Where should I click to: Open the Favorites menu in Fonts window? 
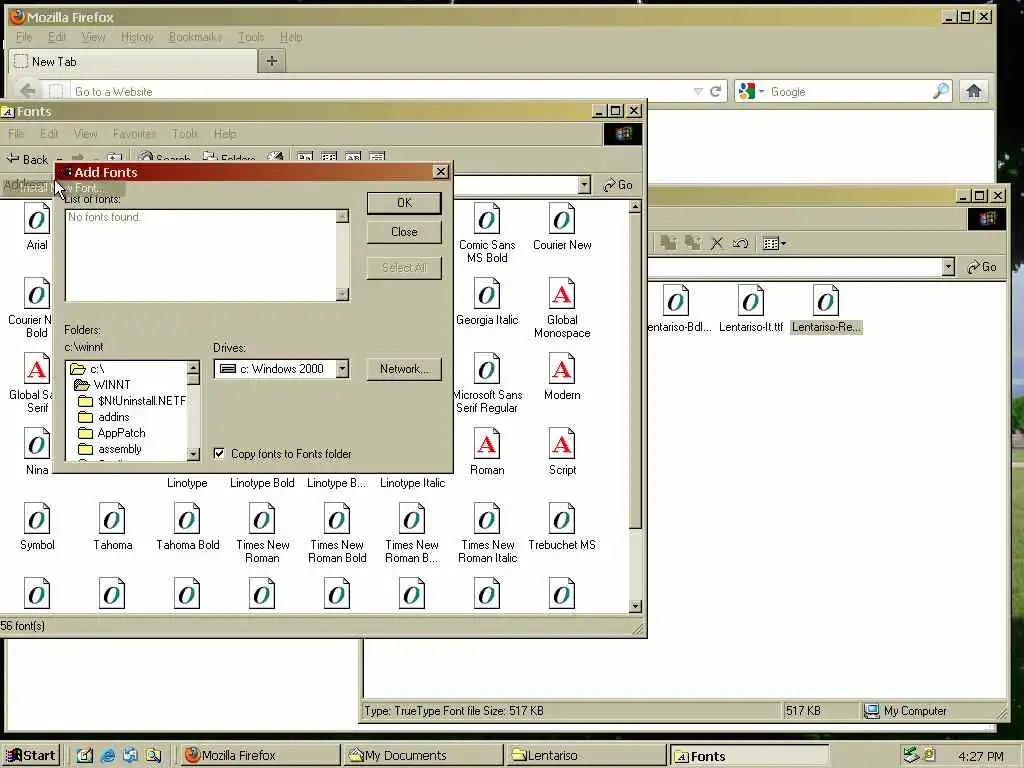pos(135,134)
